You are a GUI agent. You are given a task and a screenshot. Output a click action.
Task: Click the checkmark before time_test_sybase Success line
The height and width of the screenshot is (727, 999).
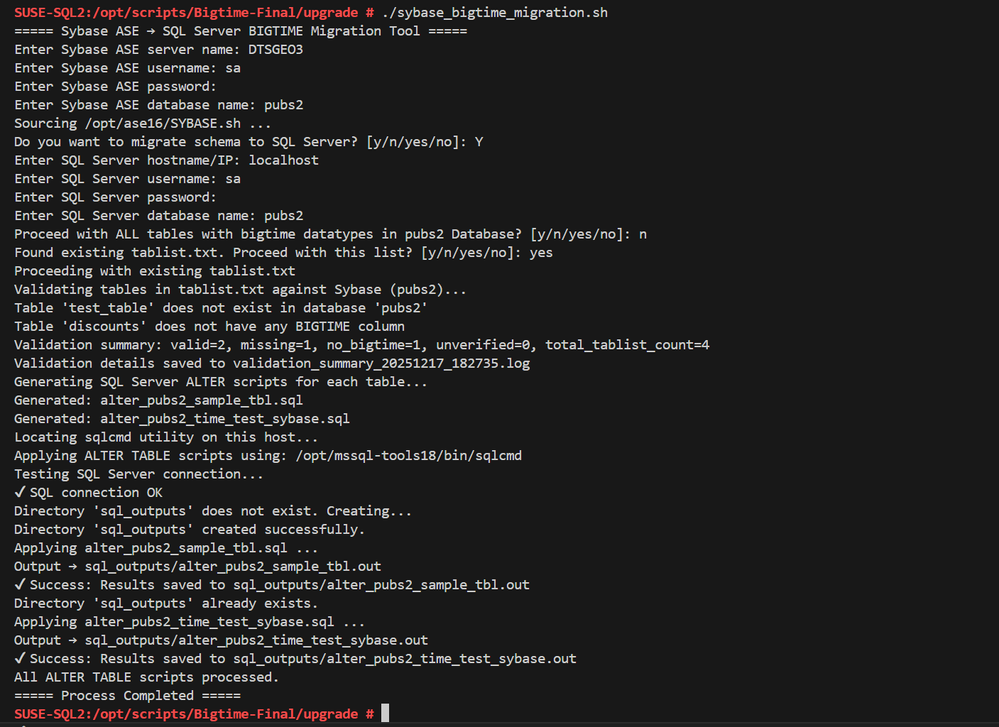20,658
